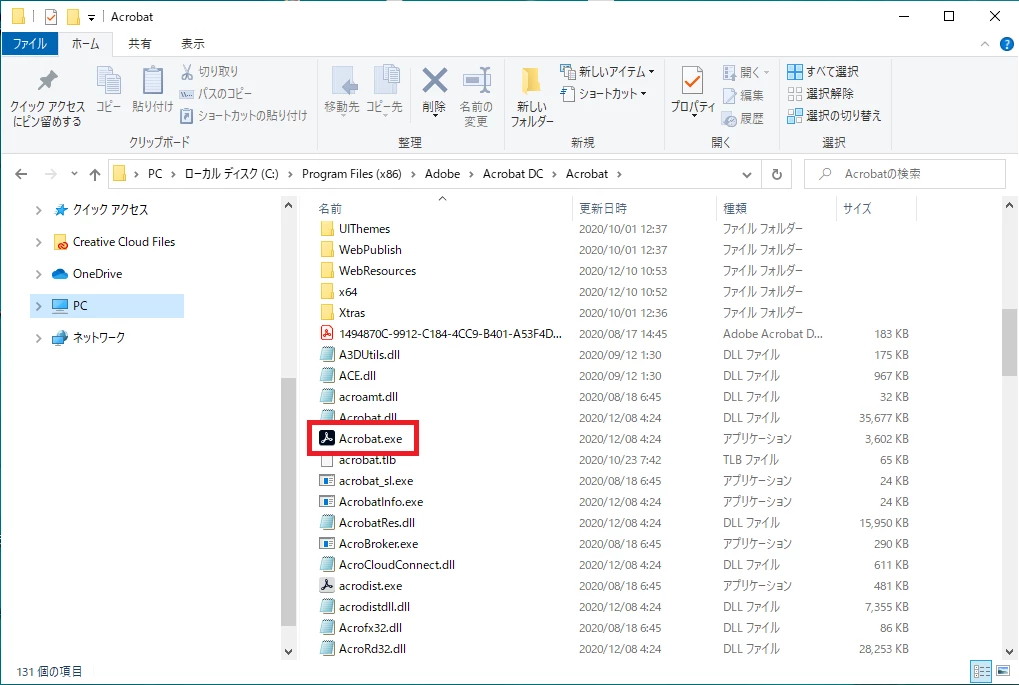The image size is (1019, 685).
Task: Select the x64 folder
Action: pyautogui.click(x=348, y=292)
